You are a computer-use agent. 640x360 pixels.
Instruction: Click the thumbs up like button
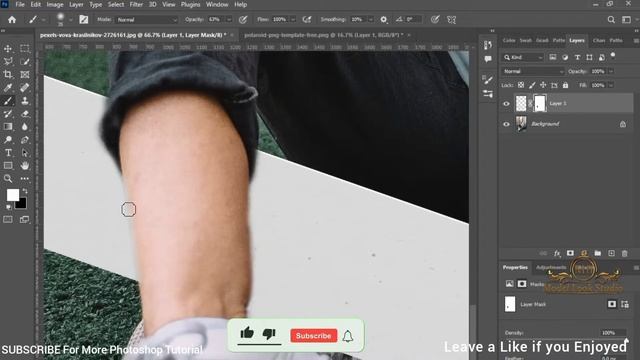247,333
